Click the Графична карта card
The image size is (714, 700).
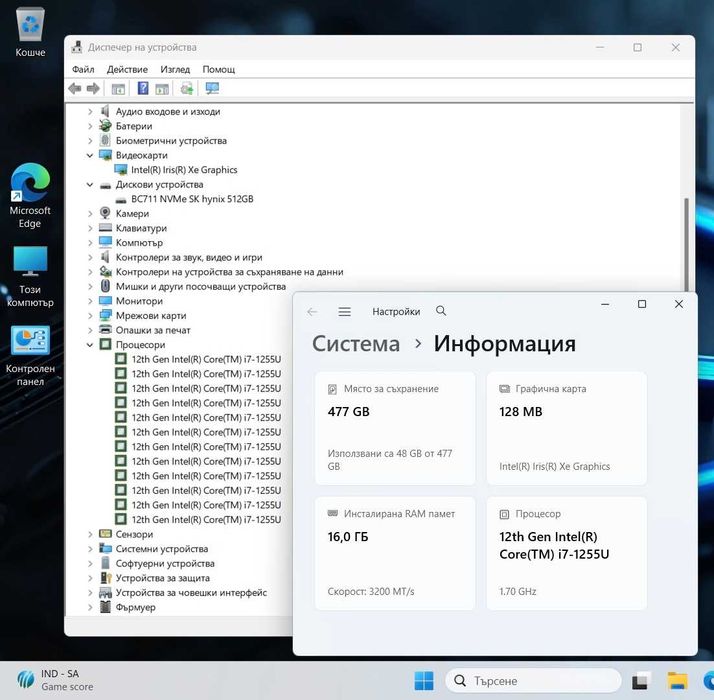tap(566, 428)
